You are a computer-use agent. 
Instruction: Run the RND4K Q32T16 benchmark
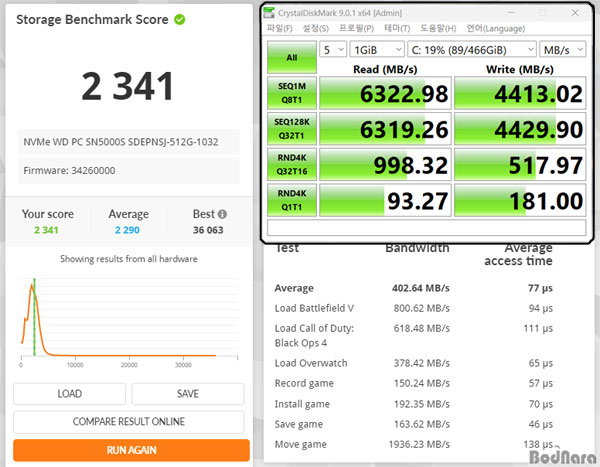coord(291,163)
